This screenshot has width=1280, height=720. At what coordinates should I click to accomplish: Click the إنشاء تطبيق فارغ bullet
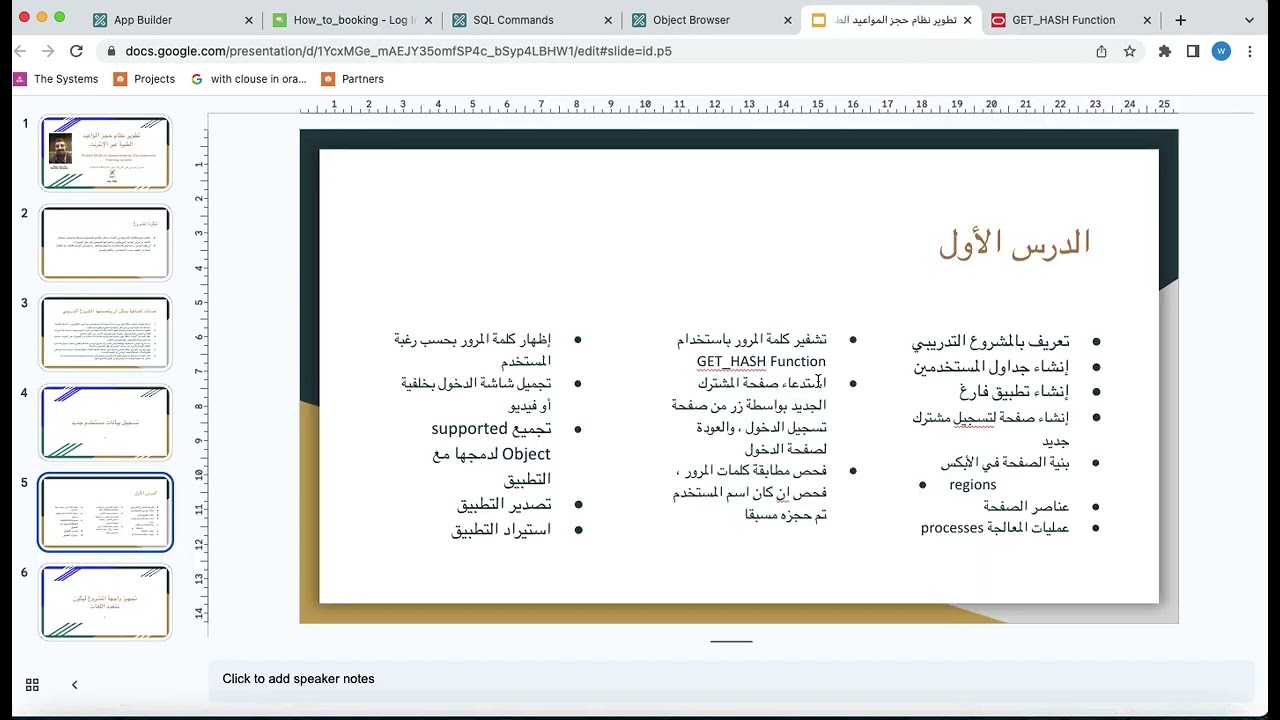(x=1014, y=391)
